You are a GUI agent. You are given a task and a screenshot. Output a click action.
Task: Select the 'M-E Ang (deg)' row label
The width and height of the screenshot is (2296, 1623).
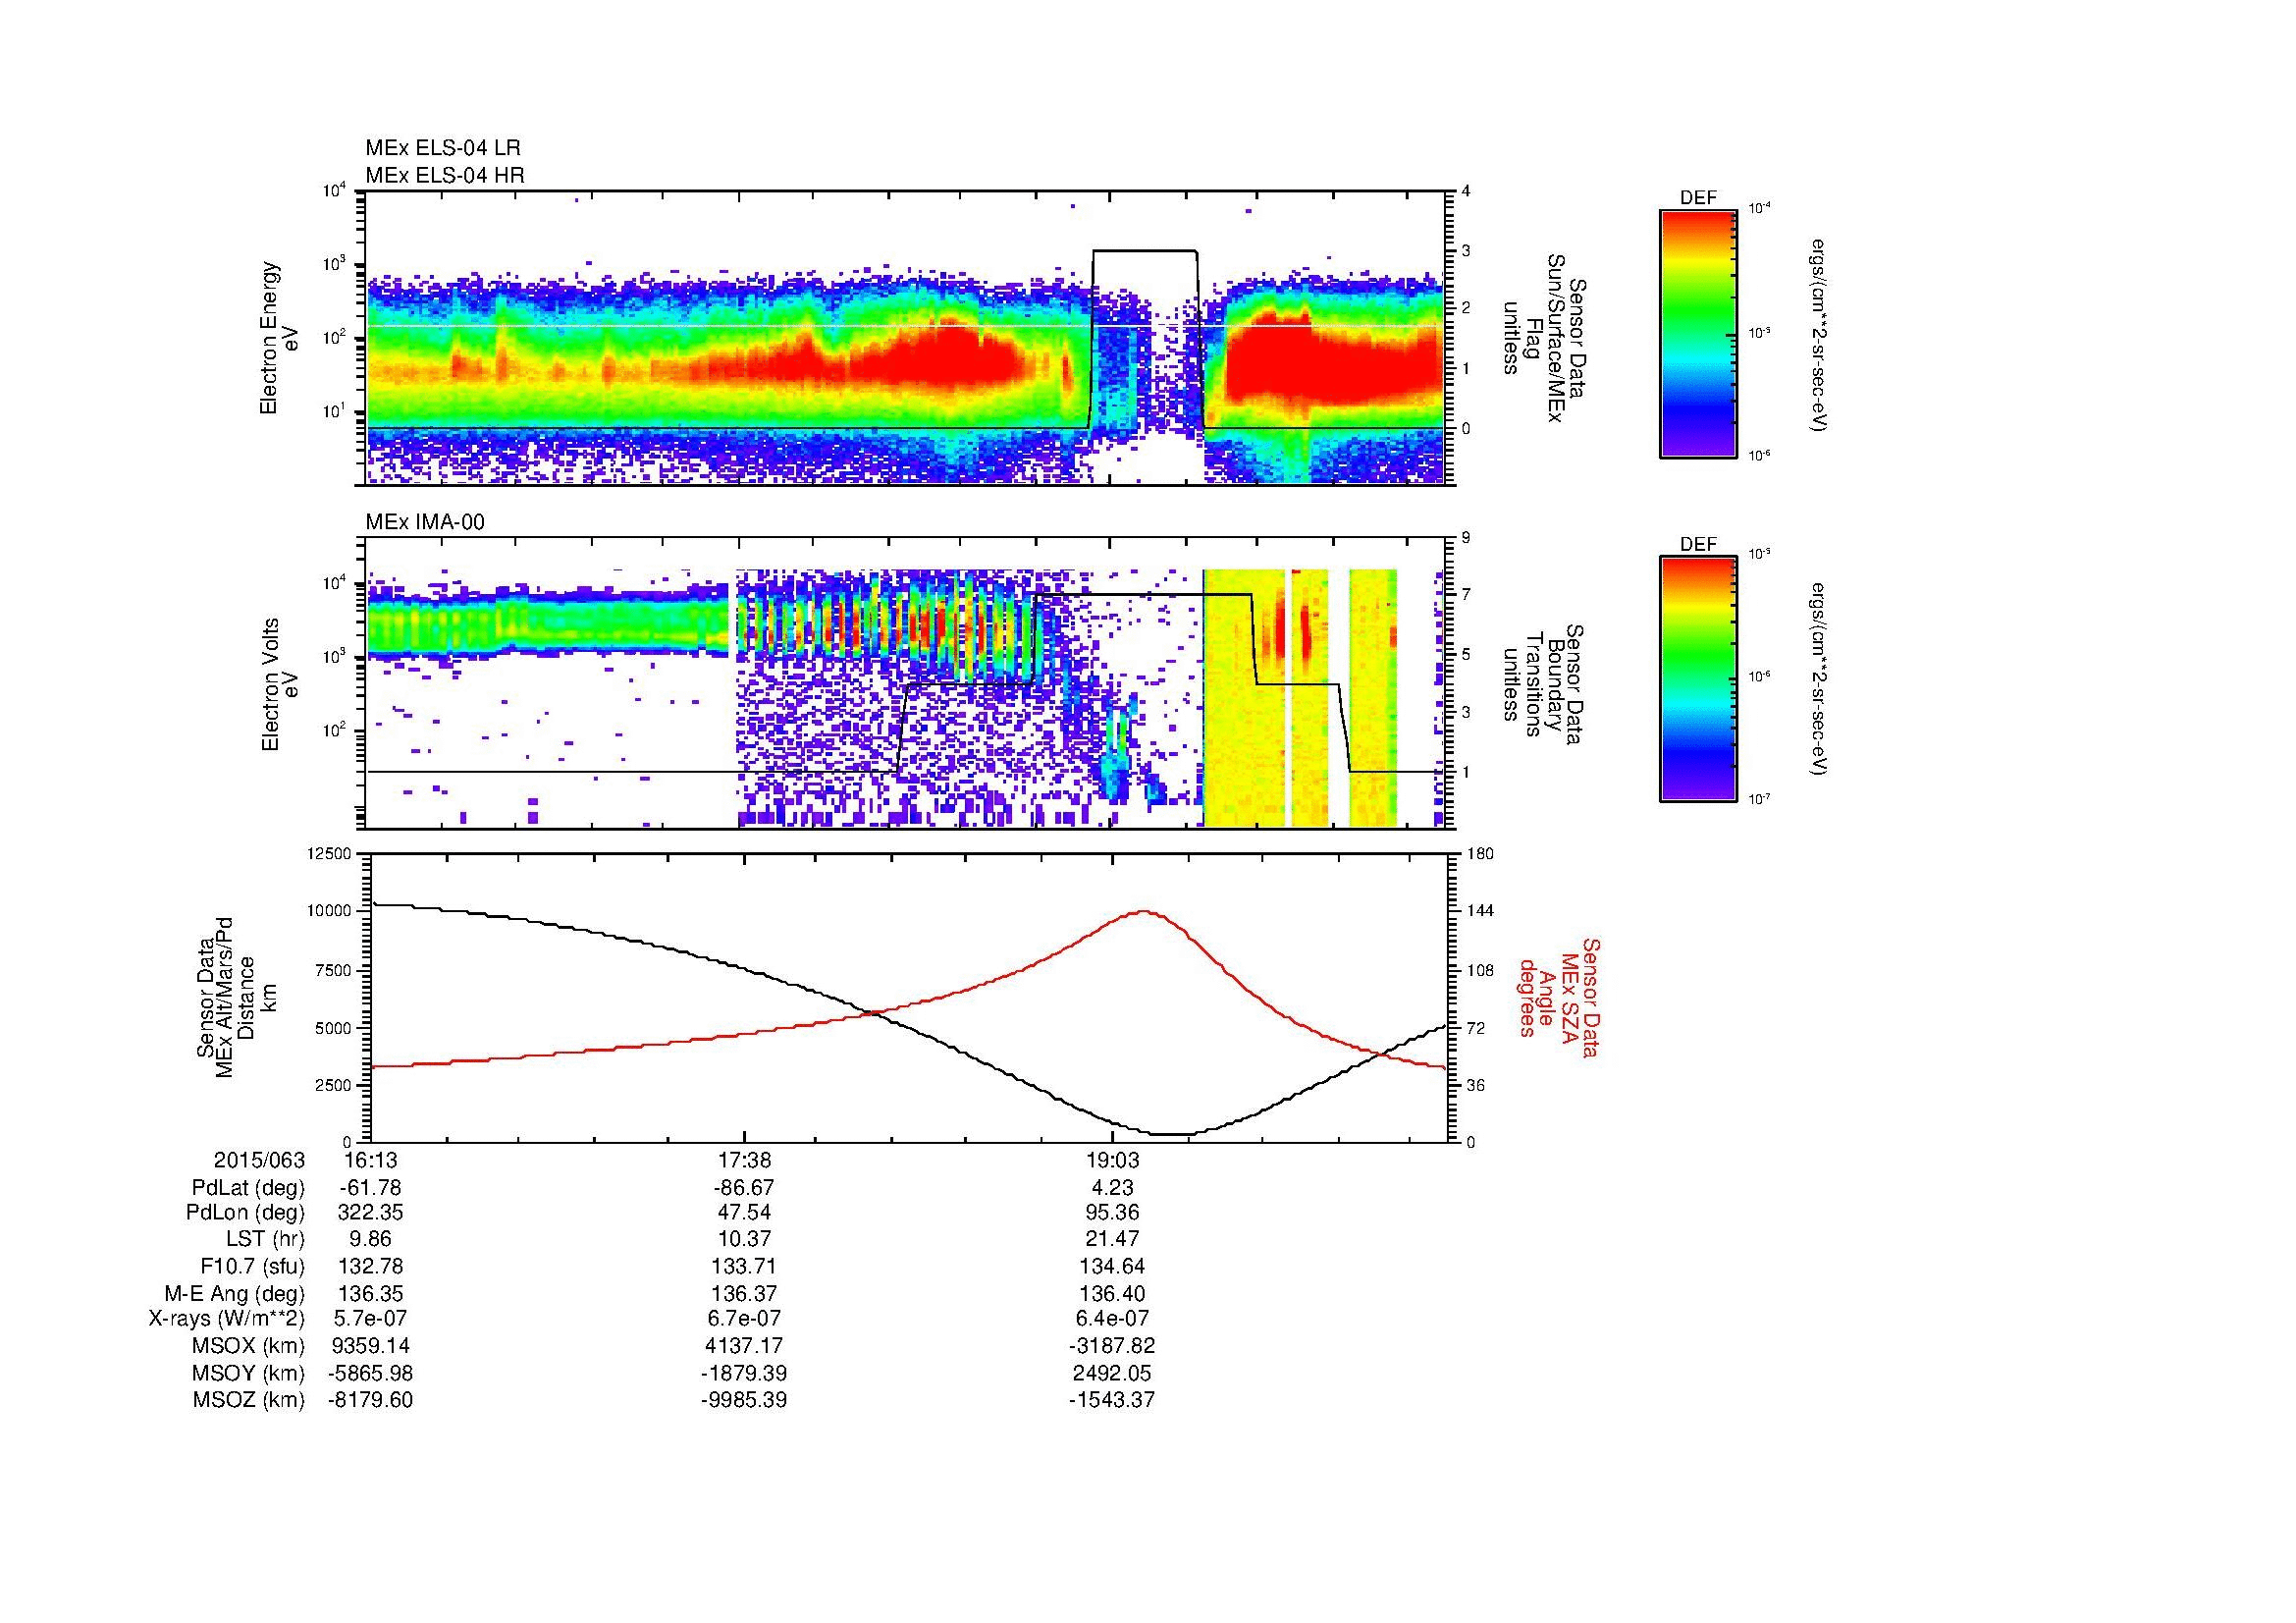point(235,1294)
